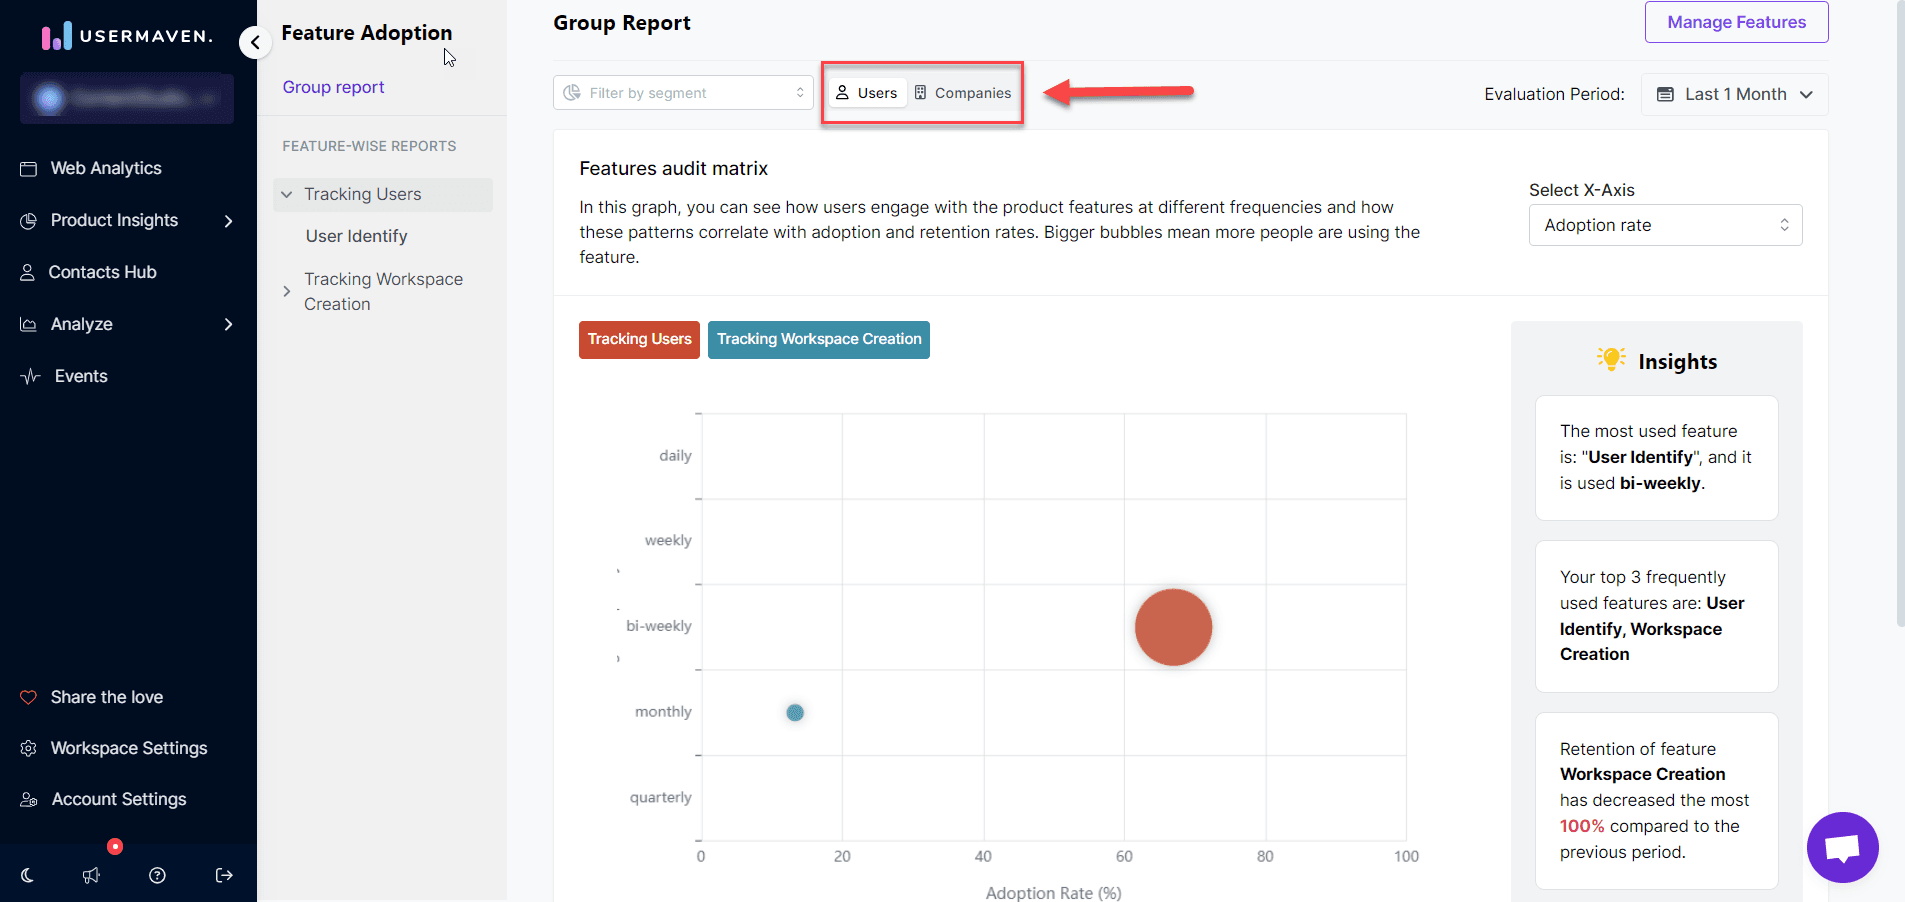Switch view to Users
The image size is (1905, 902).
[x=867, y=93]
